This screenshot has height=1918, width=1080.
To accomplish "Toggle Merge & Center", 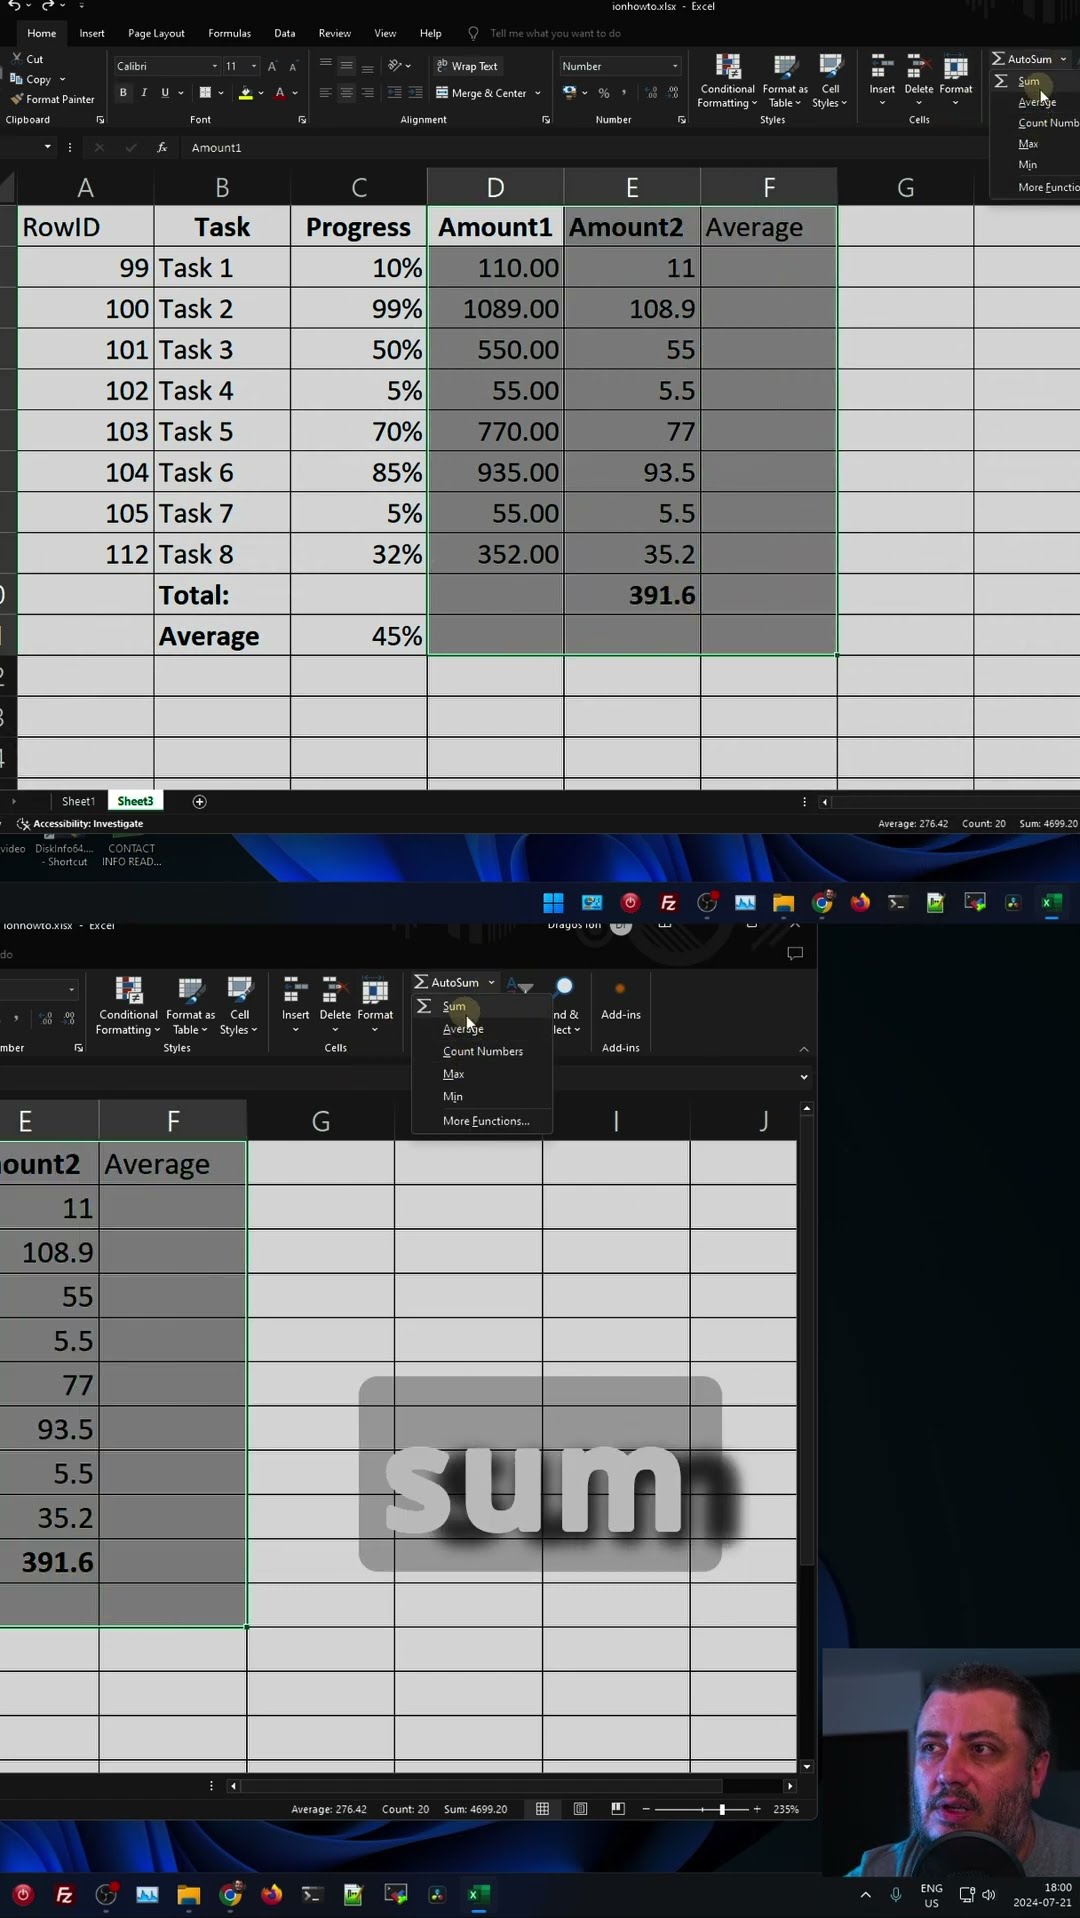I will (481, 93).
